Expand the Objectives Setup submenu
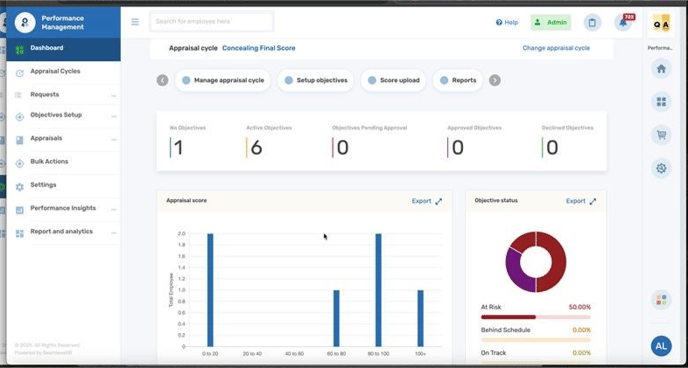The height and width of the screenshot is (368, 688). point(64,116)
